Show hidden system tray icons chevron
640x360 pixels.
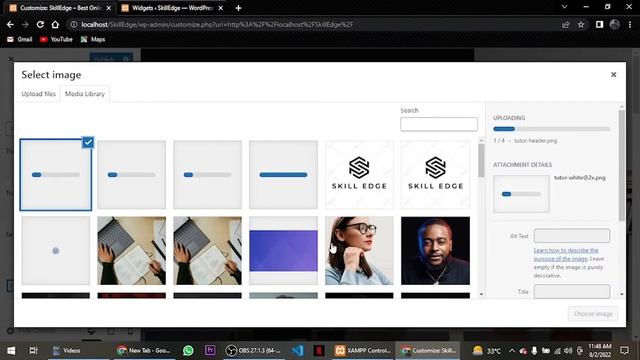[x=511, y=351]
